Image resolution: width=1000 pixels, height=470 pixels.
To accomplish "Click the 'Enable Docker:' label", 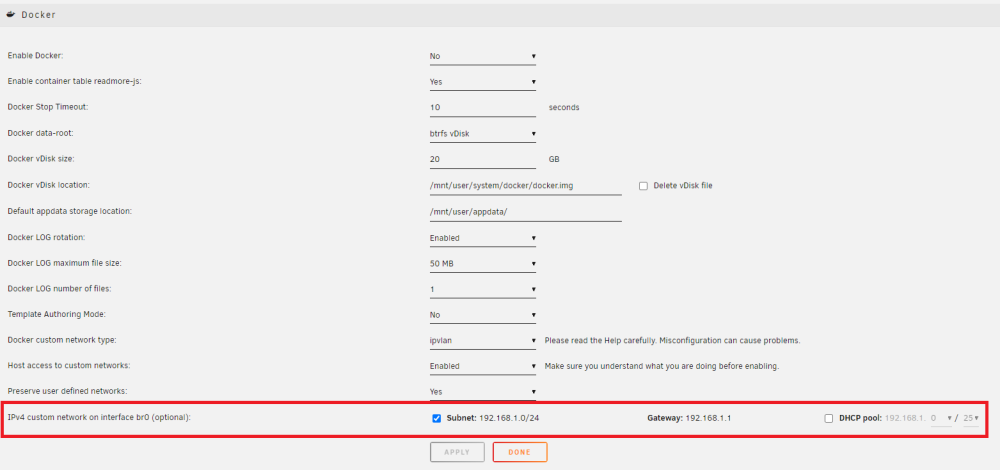I will point(35,56).
